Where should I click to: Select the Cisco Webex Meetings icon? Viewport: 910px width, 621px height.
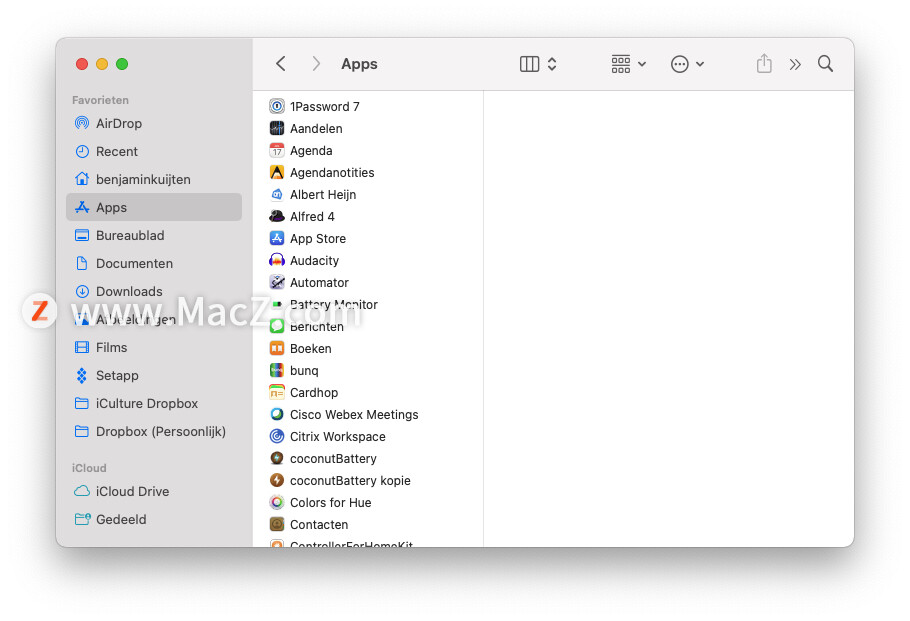pyautogui.click(x=277, y=414)
